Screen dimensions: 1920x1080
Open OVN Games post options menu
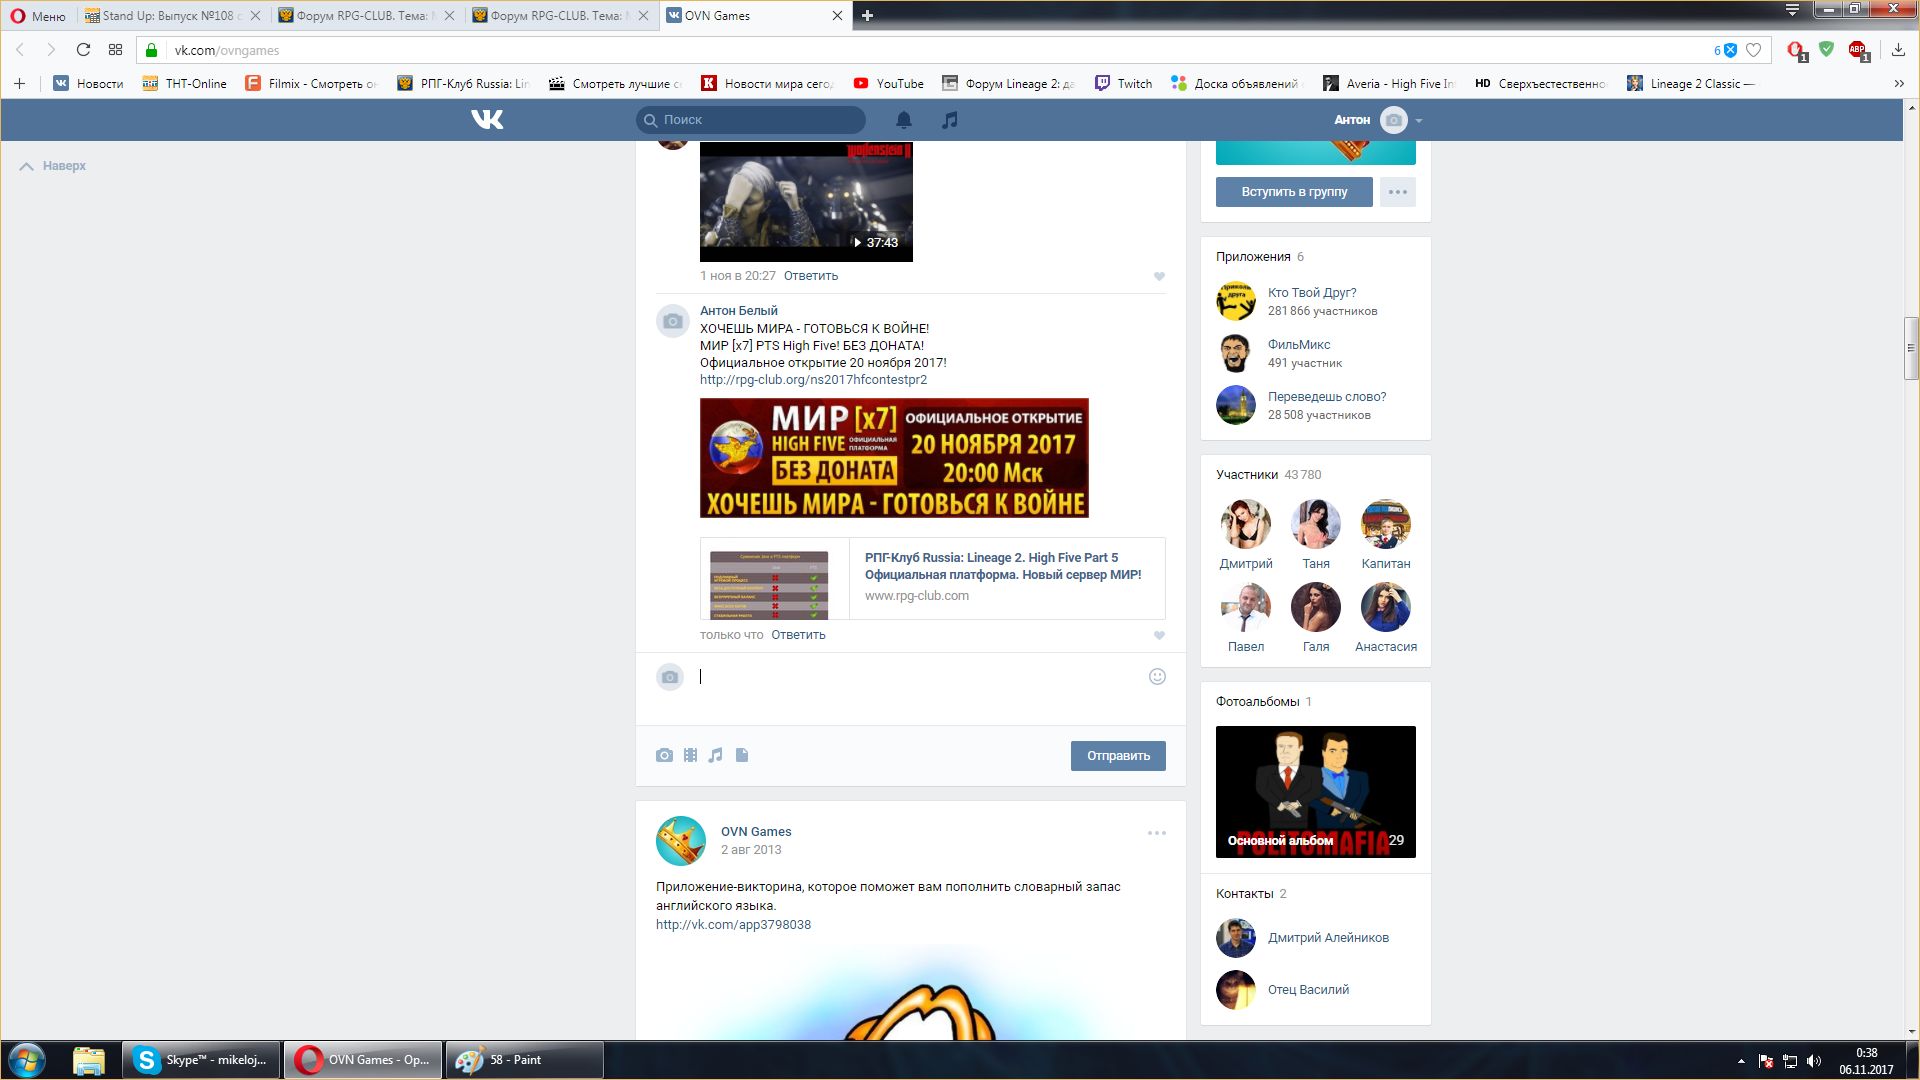(1156, 833)
